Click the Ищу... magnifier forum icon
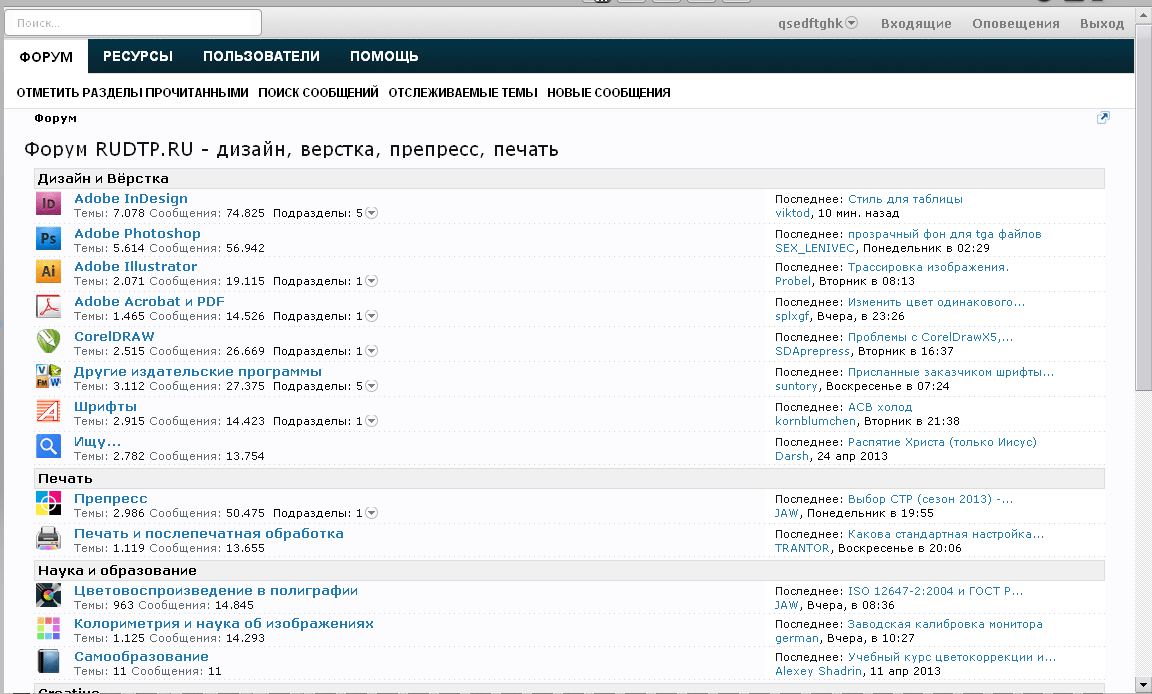The width and height of the screenshot is (1152, 694). tap(48, 447)
